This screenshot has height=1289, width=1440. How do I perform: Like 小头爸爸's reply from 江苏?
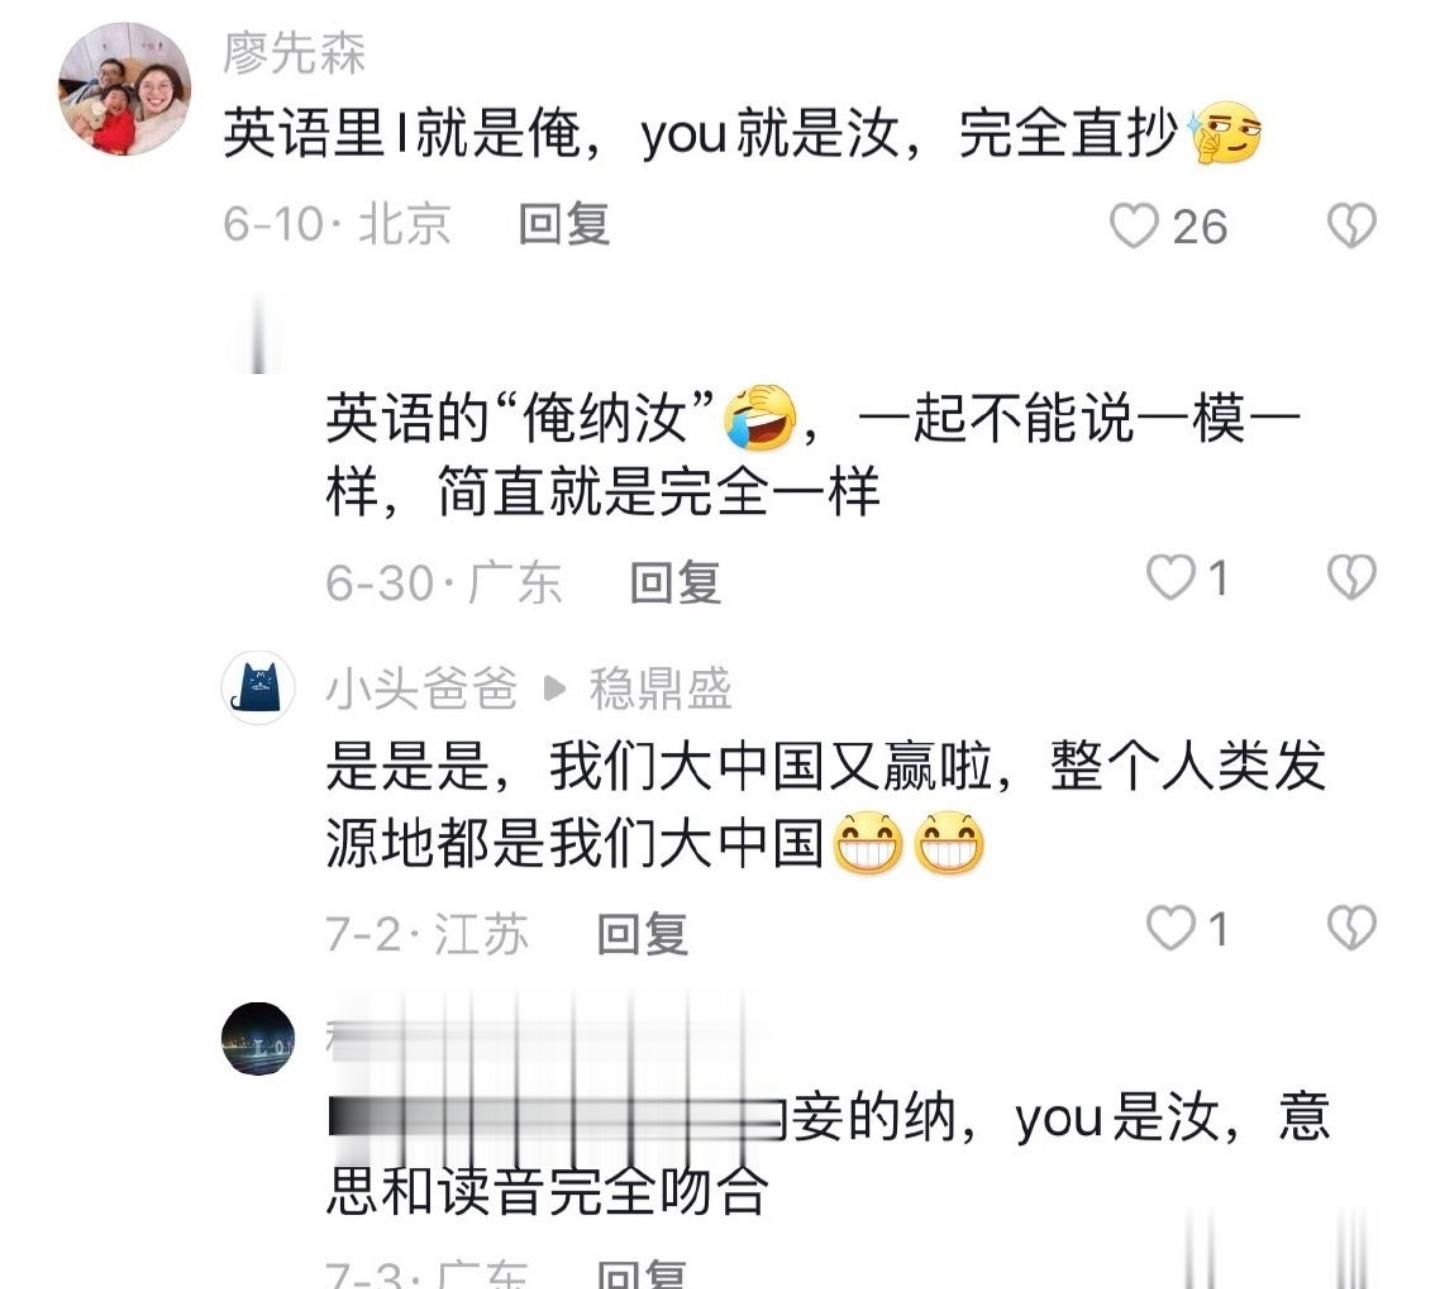click(1170, 929)
